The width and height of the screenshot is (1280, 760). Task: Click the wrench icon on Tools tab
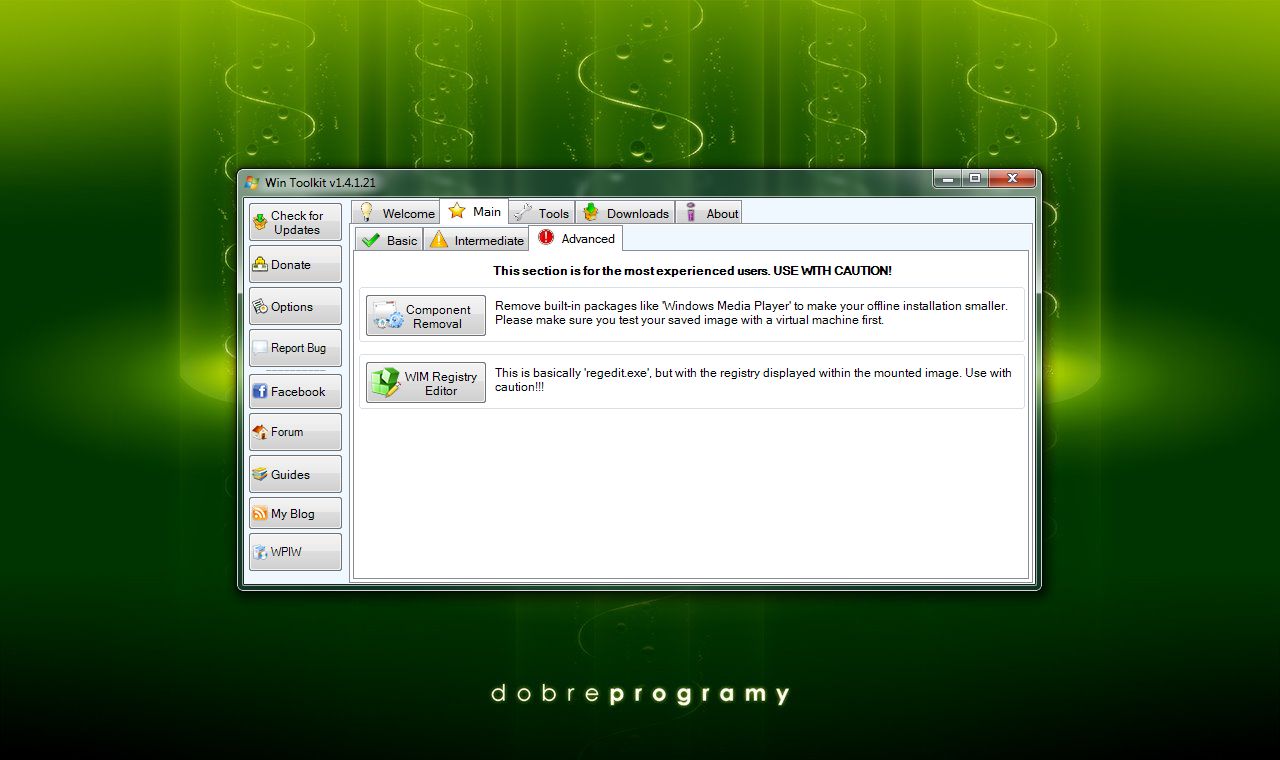tap(523, 212)
